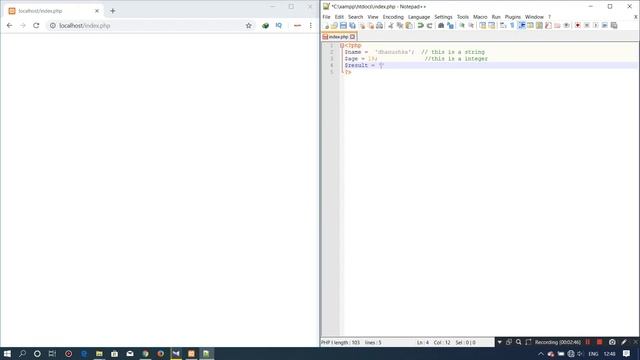640x360 pixels.
Task: Click the Ln : 4 status bar entry
Action: tap(423, 342)
